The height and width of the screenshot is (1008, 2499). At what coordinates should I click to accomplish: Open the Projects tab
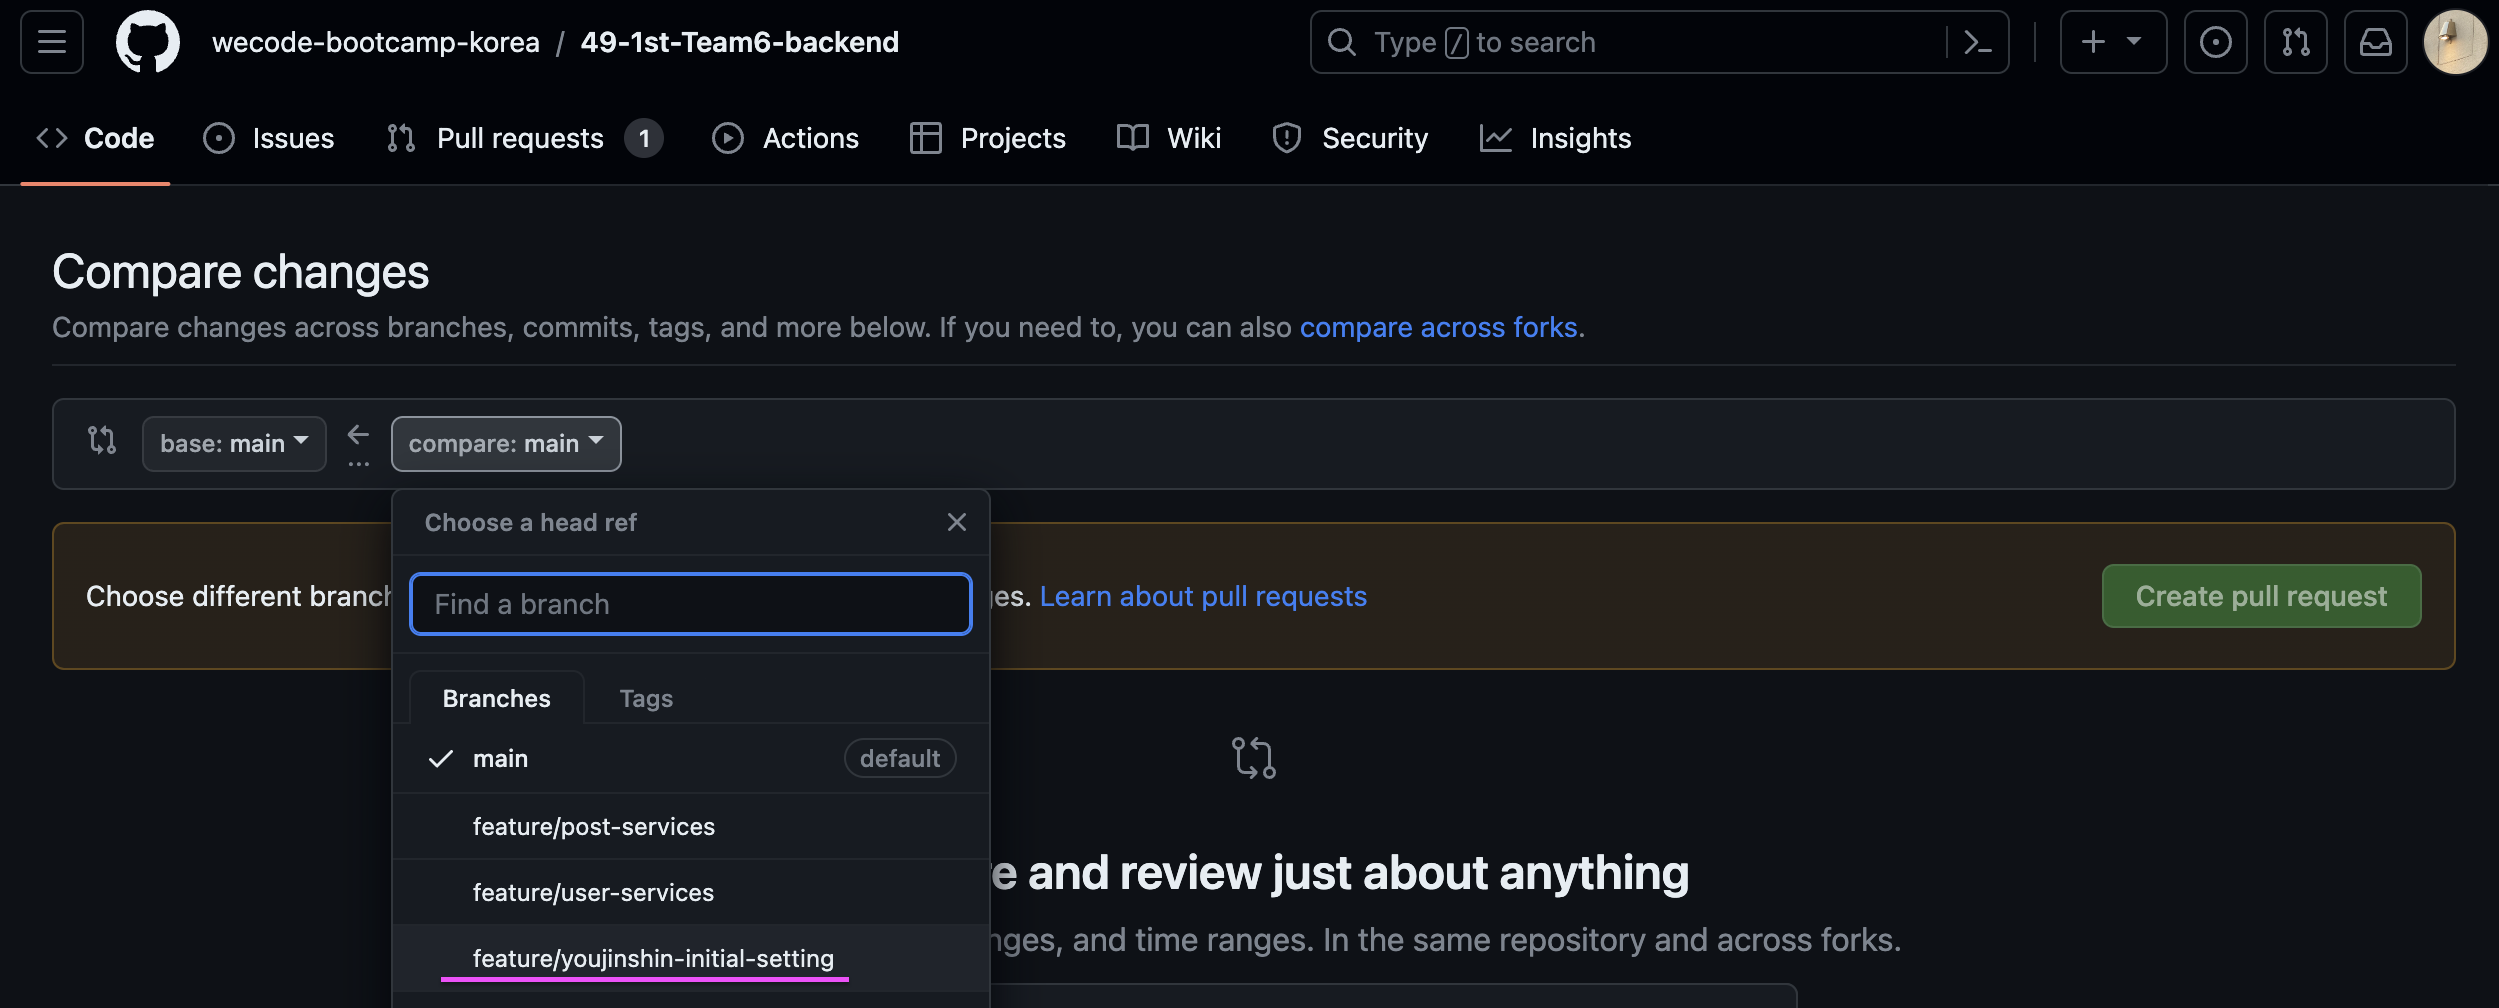click(987, 138)
